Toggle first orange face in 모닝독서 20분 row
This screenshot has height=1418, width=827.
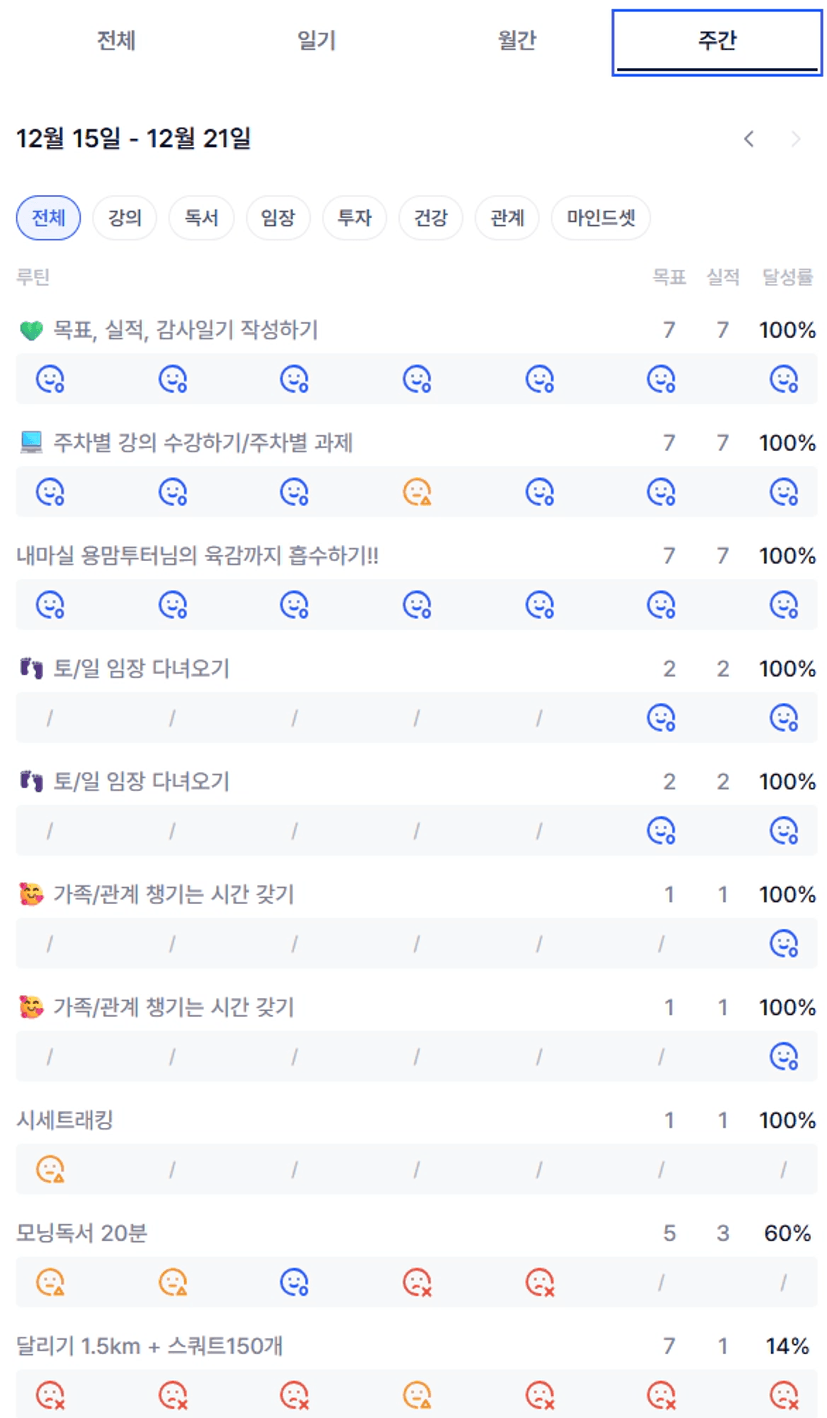(50, 1281)
